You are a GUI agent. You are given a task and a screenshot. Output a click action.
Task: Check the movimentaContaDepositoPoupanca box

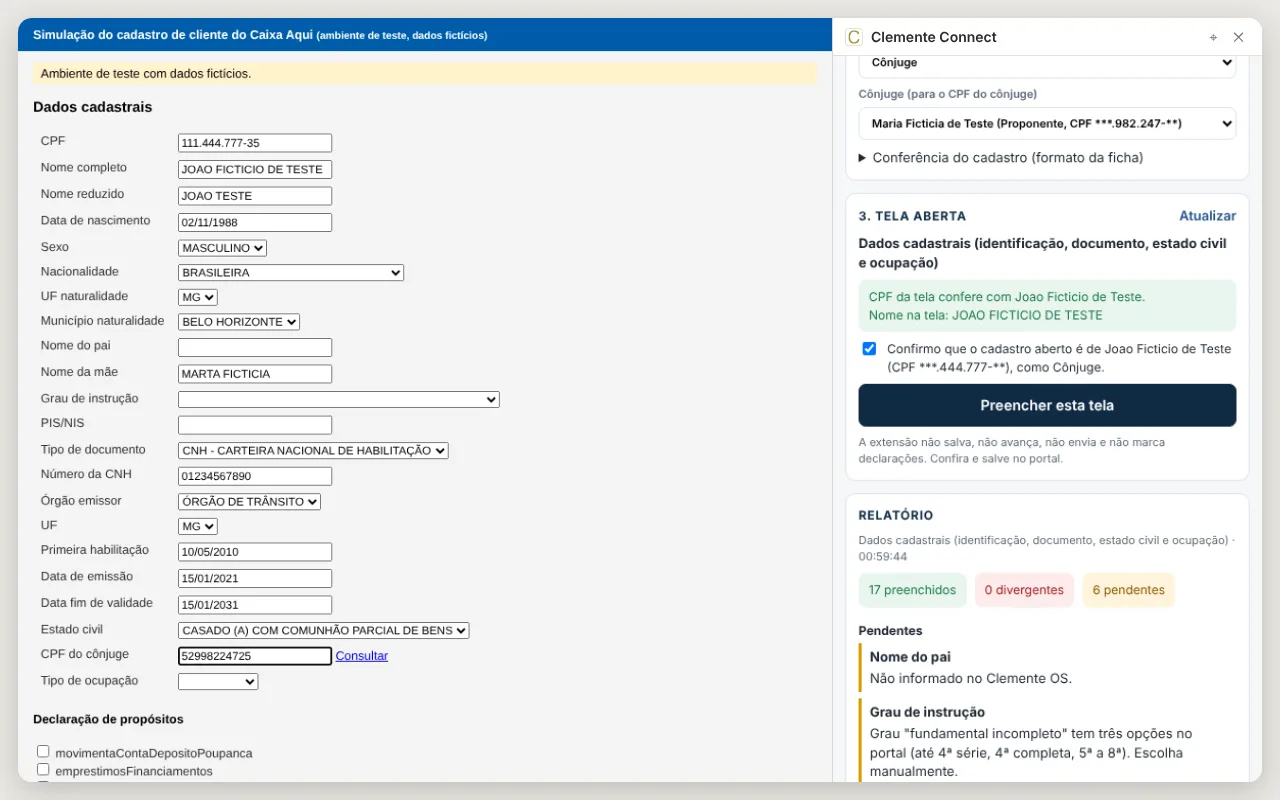43,751
